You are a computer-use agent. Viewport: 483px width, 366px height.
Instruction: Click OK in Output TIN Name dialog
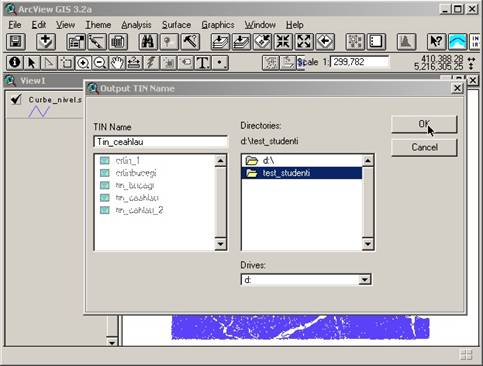coord(424,124)
